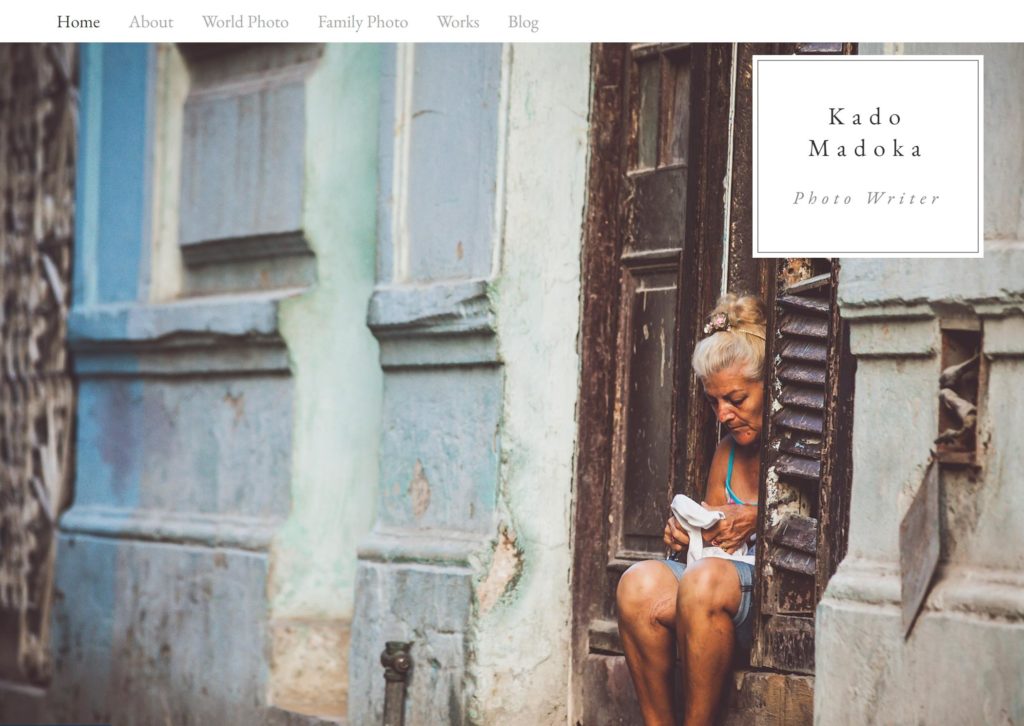Image resolution: width=1024 pixels, height=726 pixels.
Task: Select Family Photo in navigation
Action: click(x=362, y=22)
